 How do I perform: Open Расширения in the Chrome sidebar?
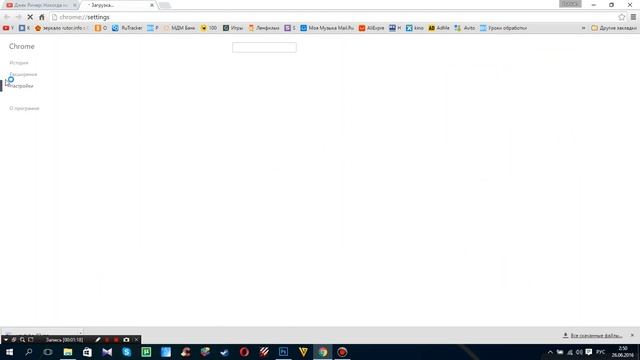[23, 74]
